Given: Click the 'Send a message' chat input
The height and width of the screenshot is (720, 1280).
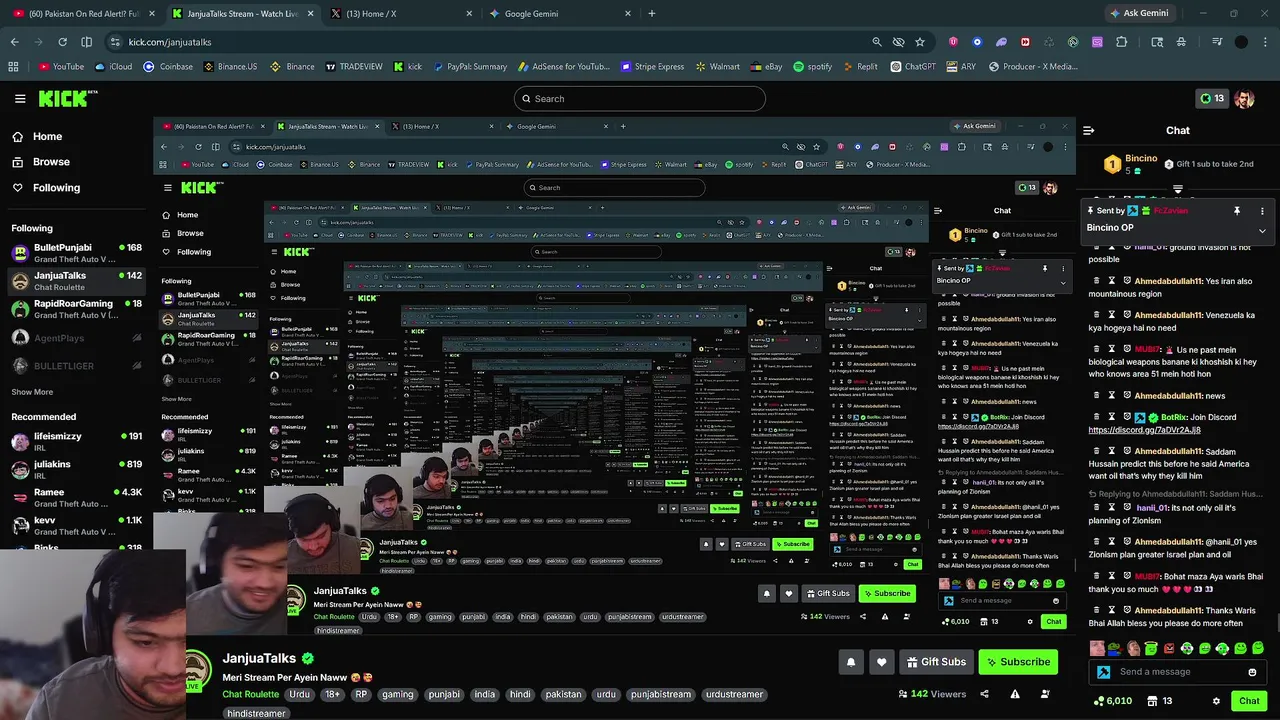Looking at the screenshot, I should point(1178,672).
